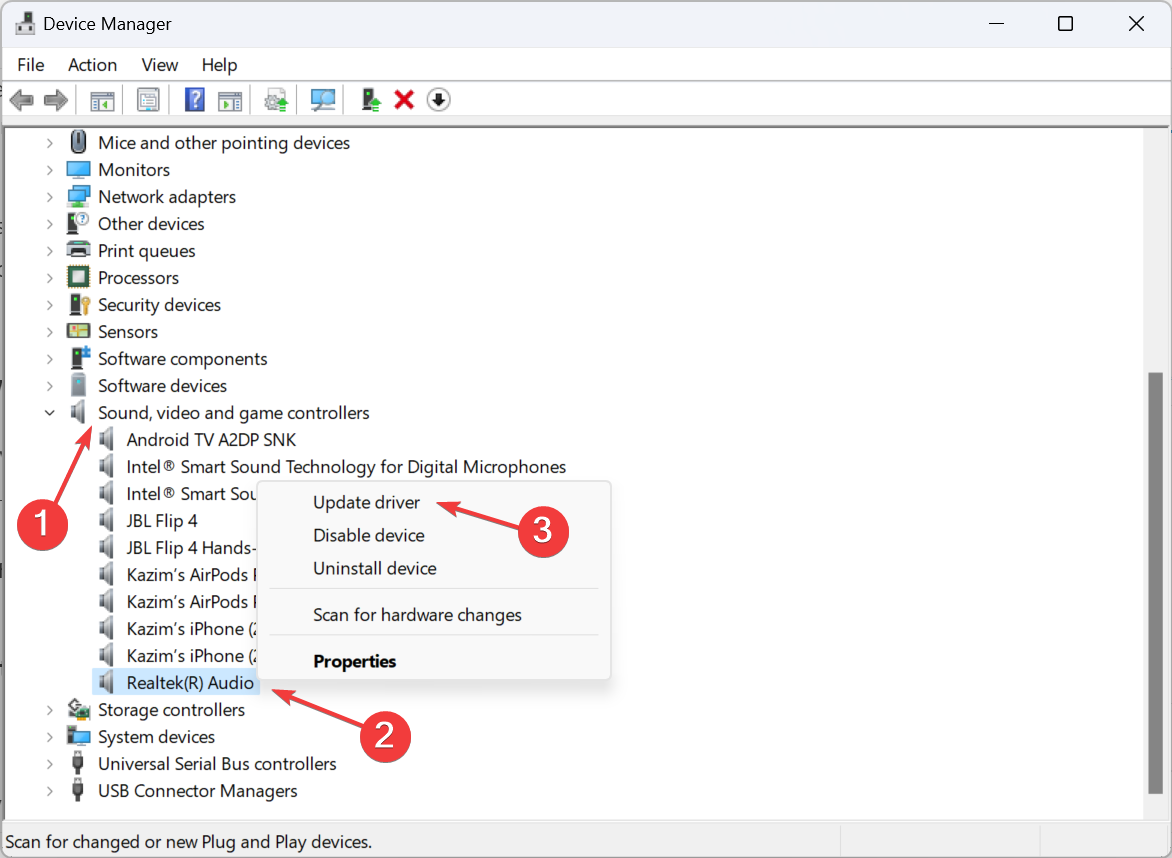The height and width of the screenshot is (858, 1172).
Task: Click the Device Manager title bar icon
Action: coord(25,24)
